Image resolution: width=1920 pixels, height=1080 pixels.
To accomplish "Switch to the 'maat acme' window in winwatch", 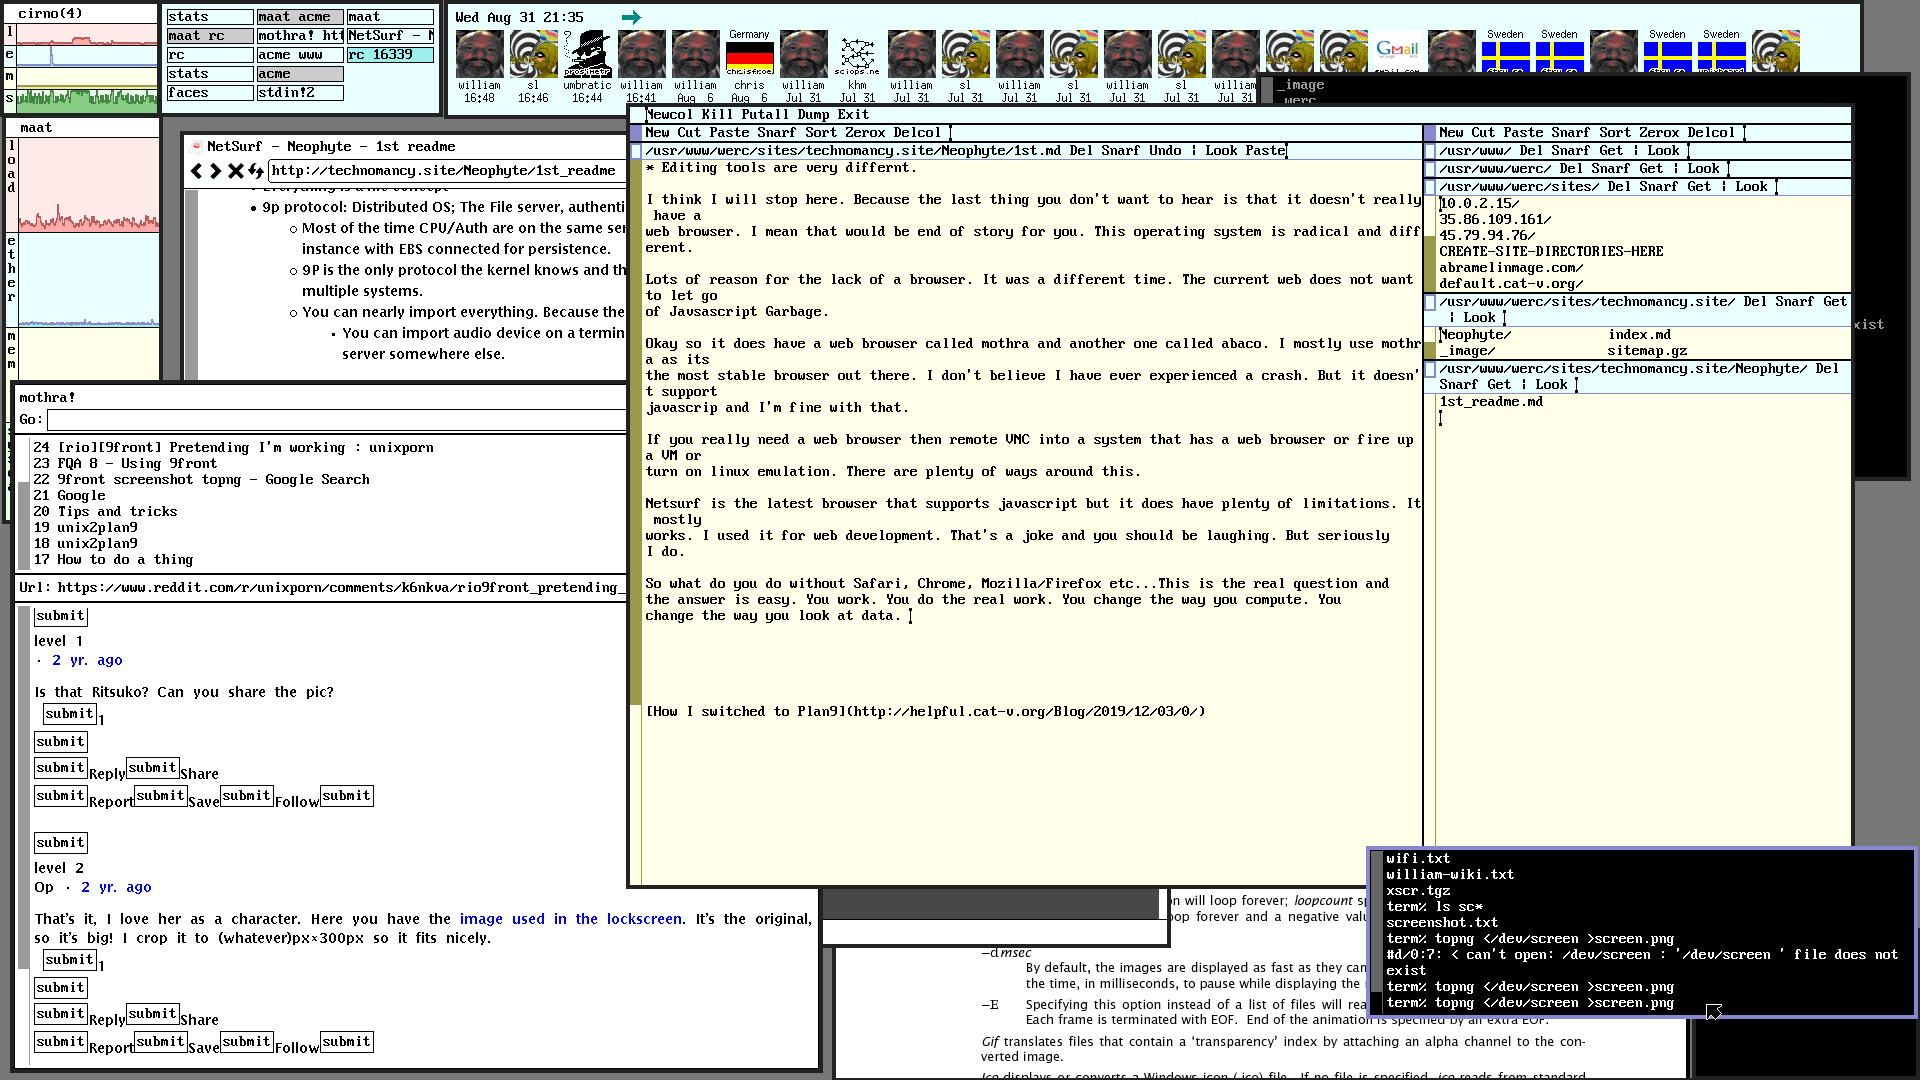I will click(300, 17).
